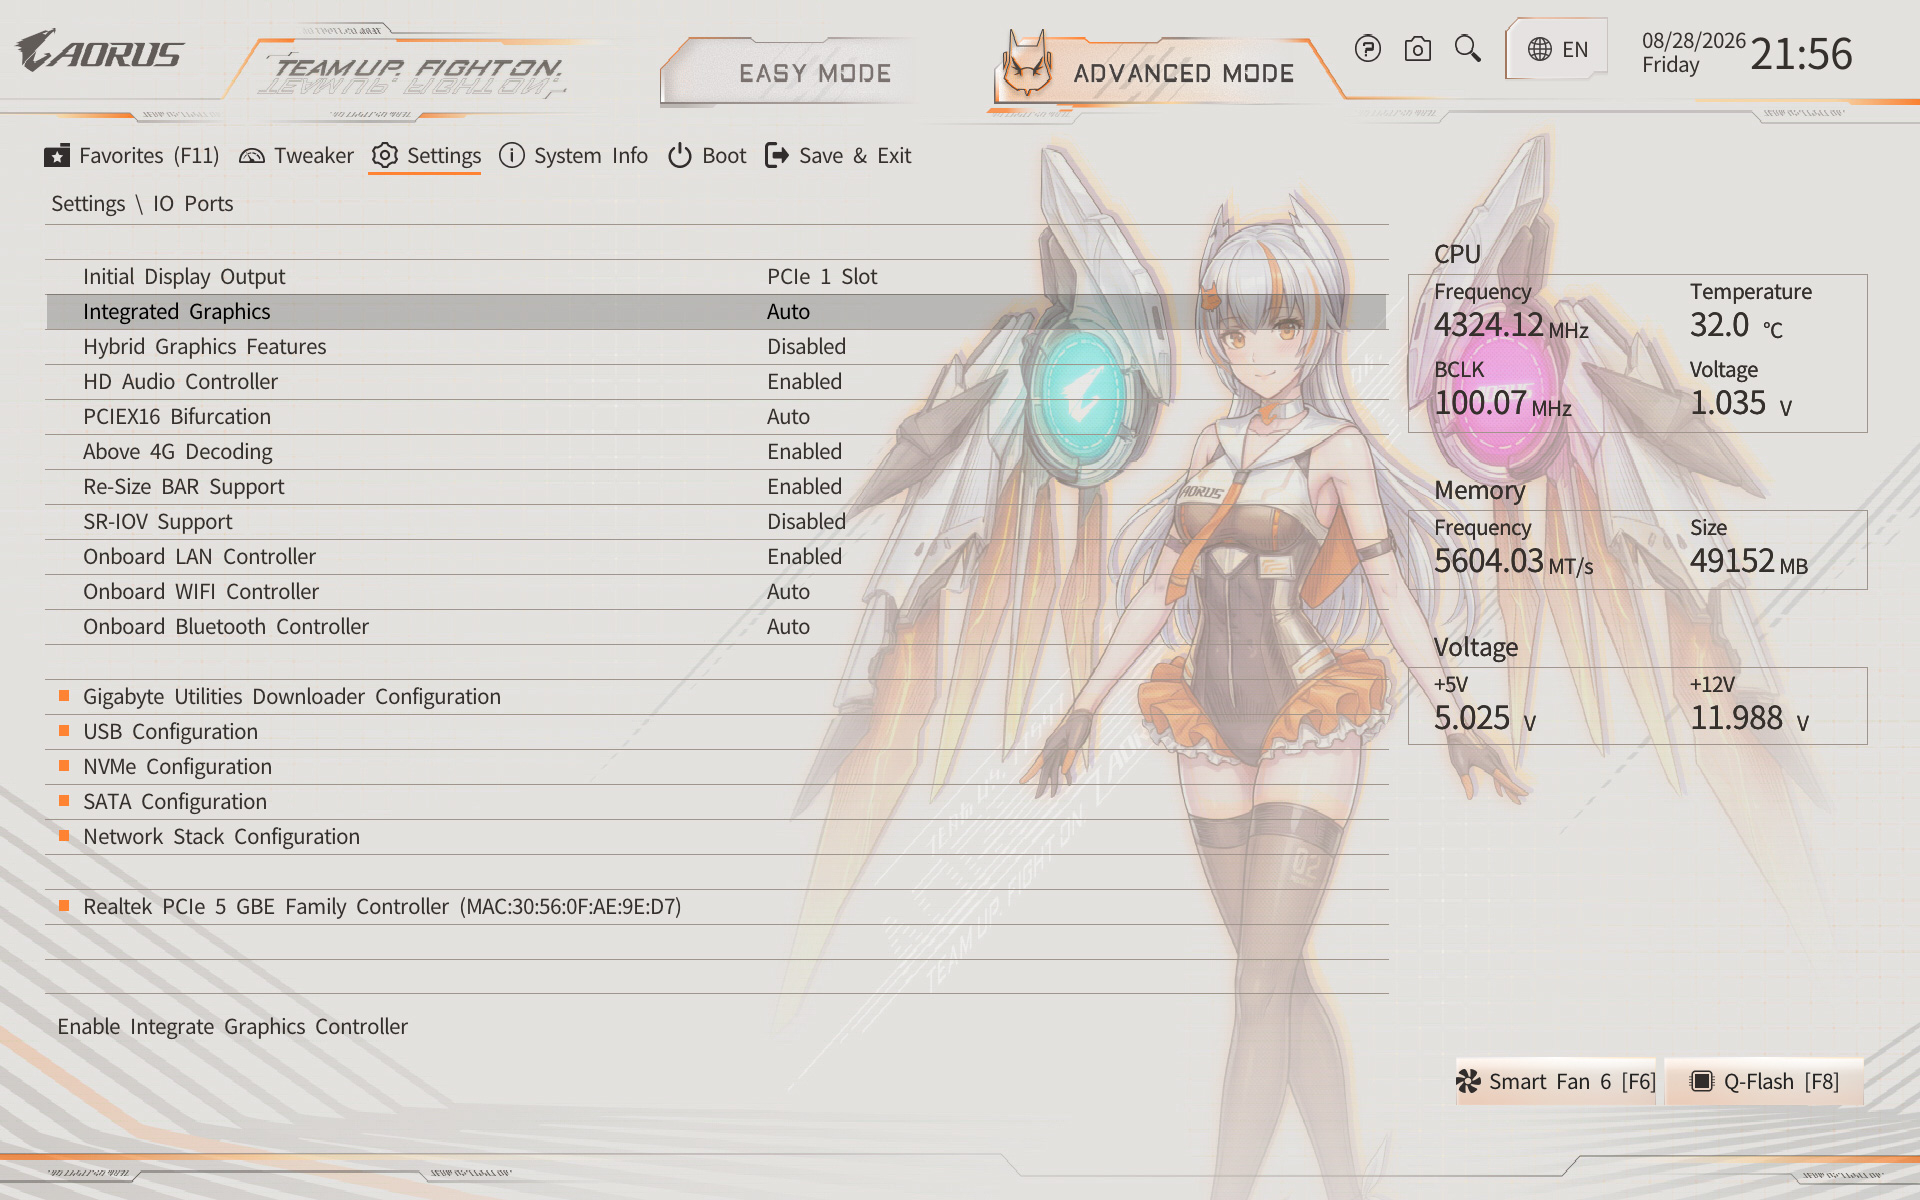Change language with EN globe button

[1557, 49]
